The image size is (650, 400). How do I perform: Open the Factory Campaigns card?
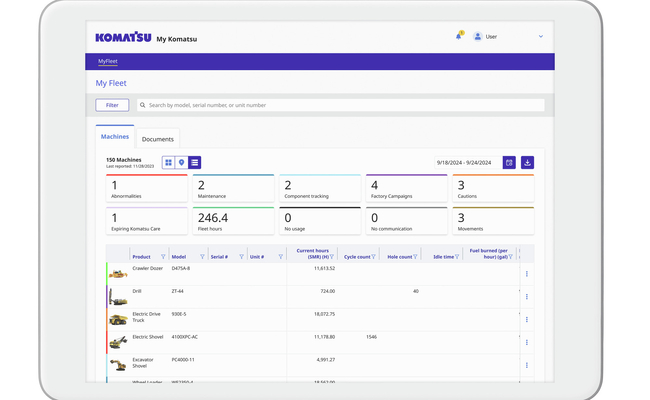pos(407,188)
